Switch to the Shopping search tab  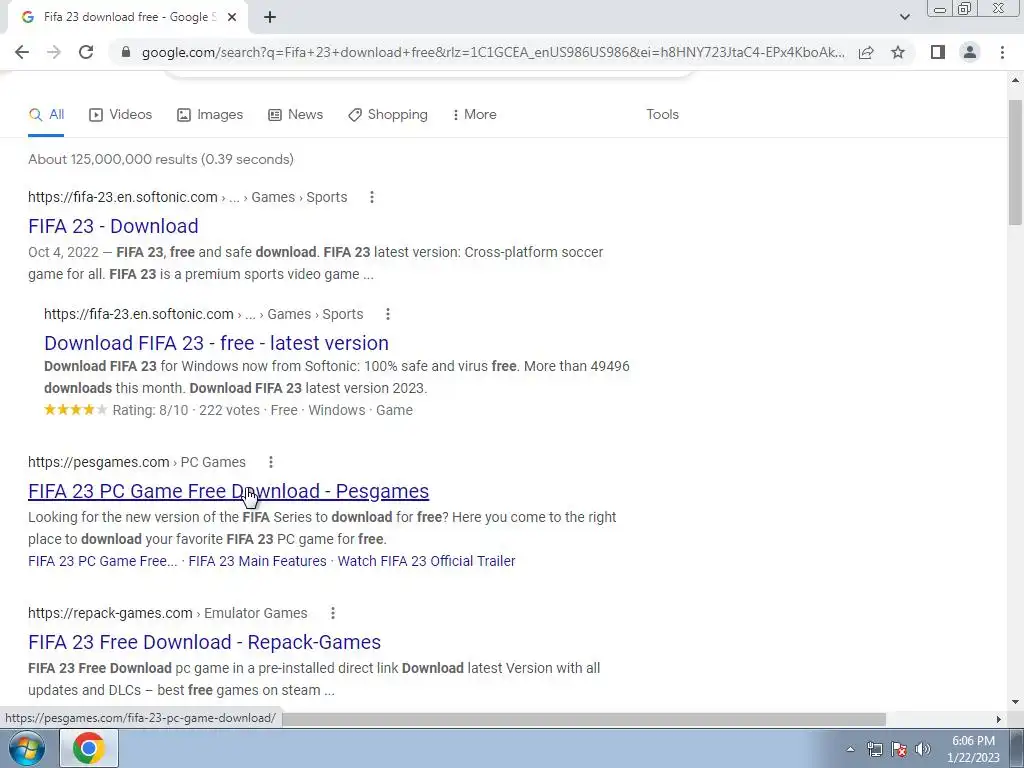point(388,115)
